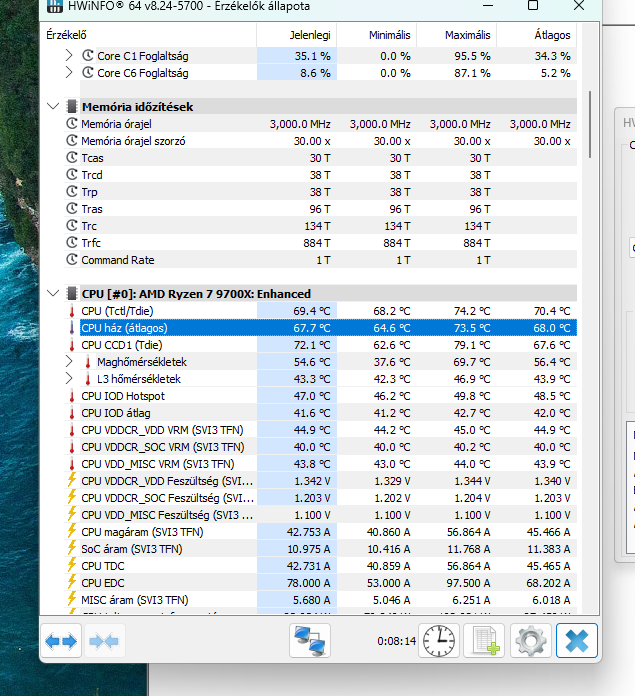Click the lightning icon beside CPU TDC
This screenshot has width=635, height=696.
tap(72, 565)
